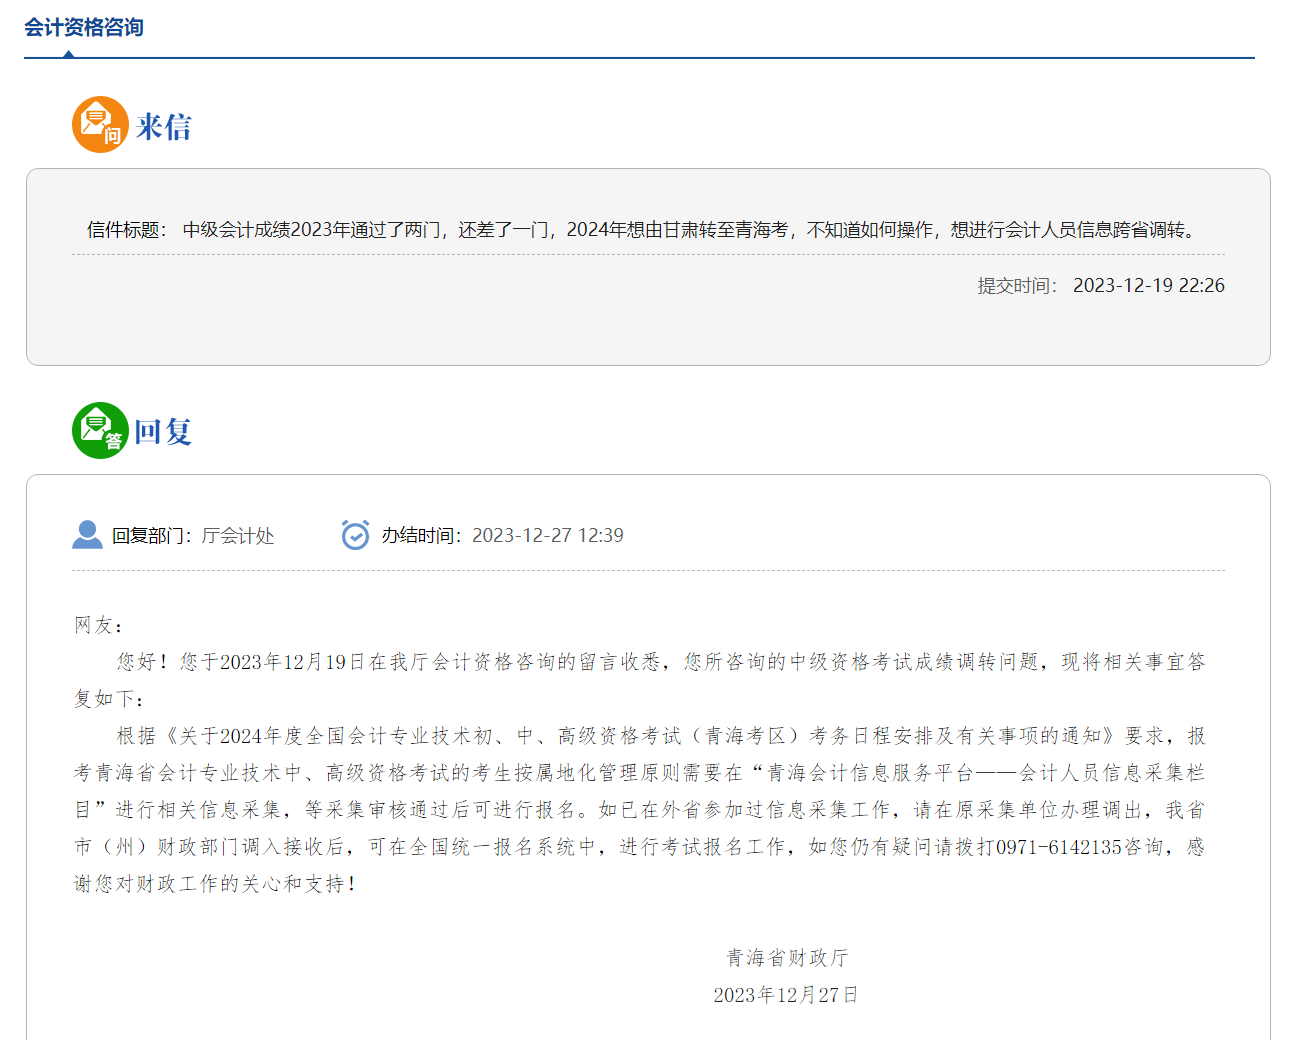Click inside the gray inquiry letter box
Image resolution: width=1294 pixels, height=1040 pixels.
click(647, 330)
